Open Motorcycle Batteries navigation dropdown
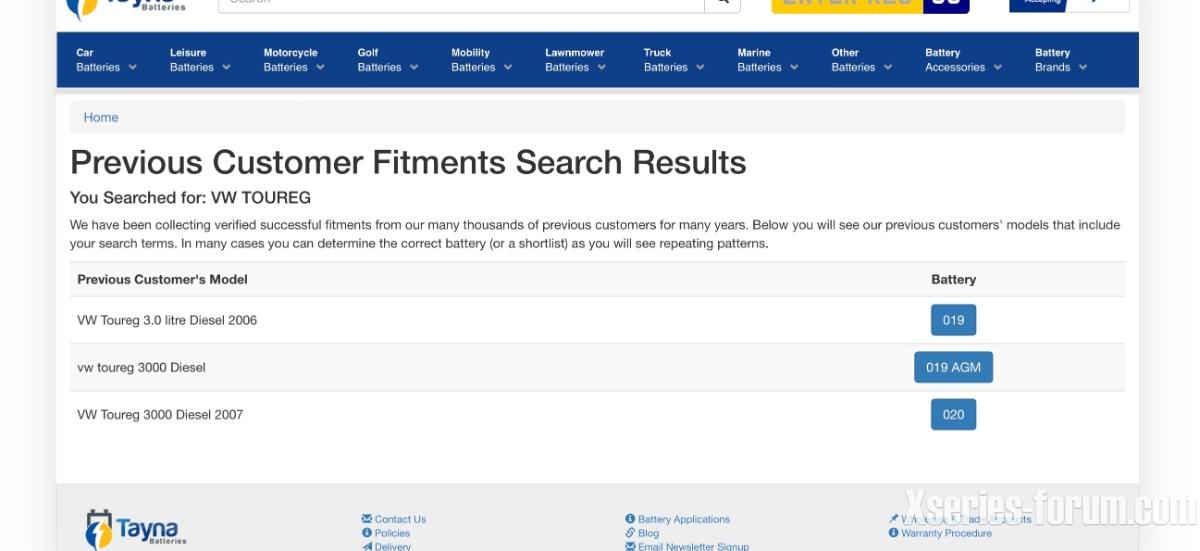The image size is (1200, 551). (294, 60)
